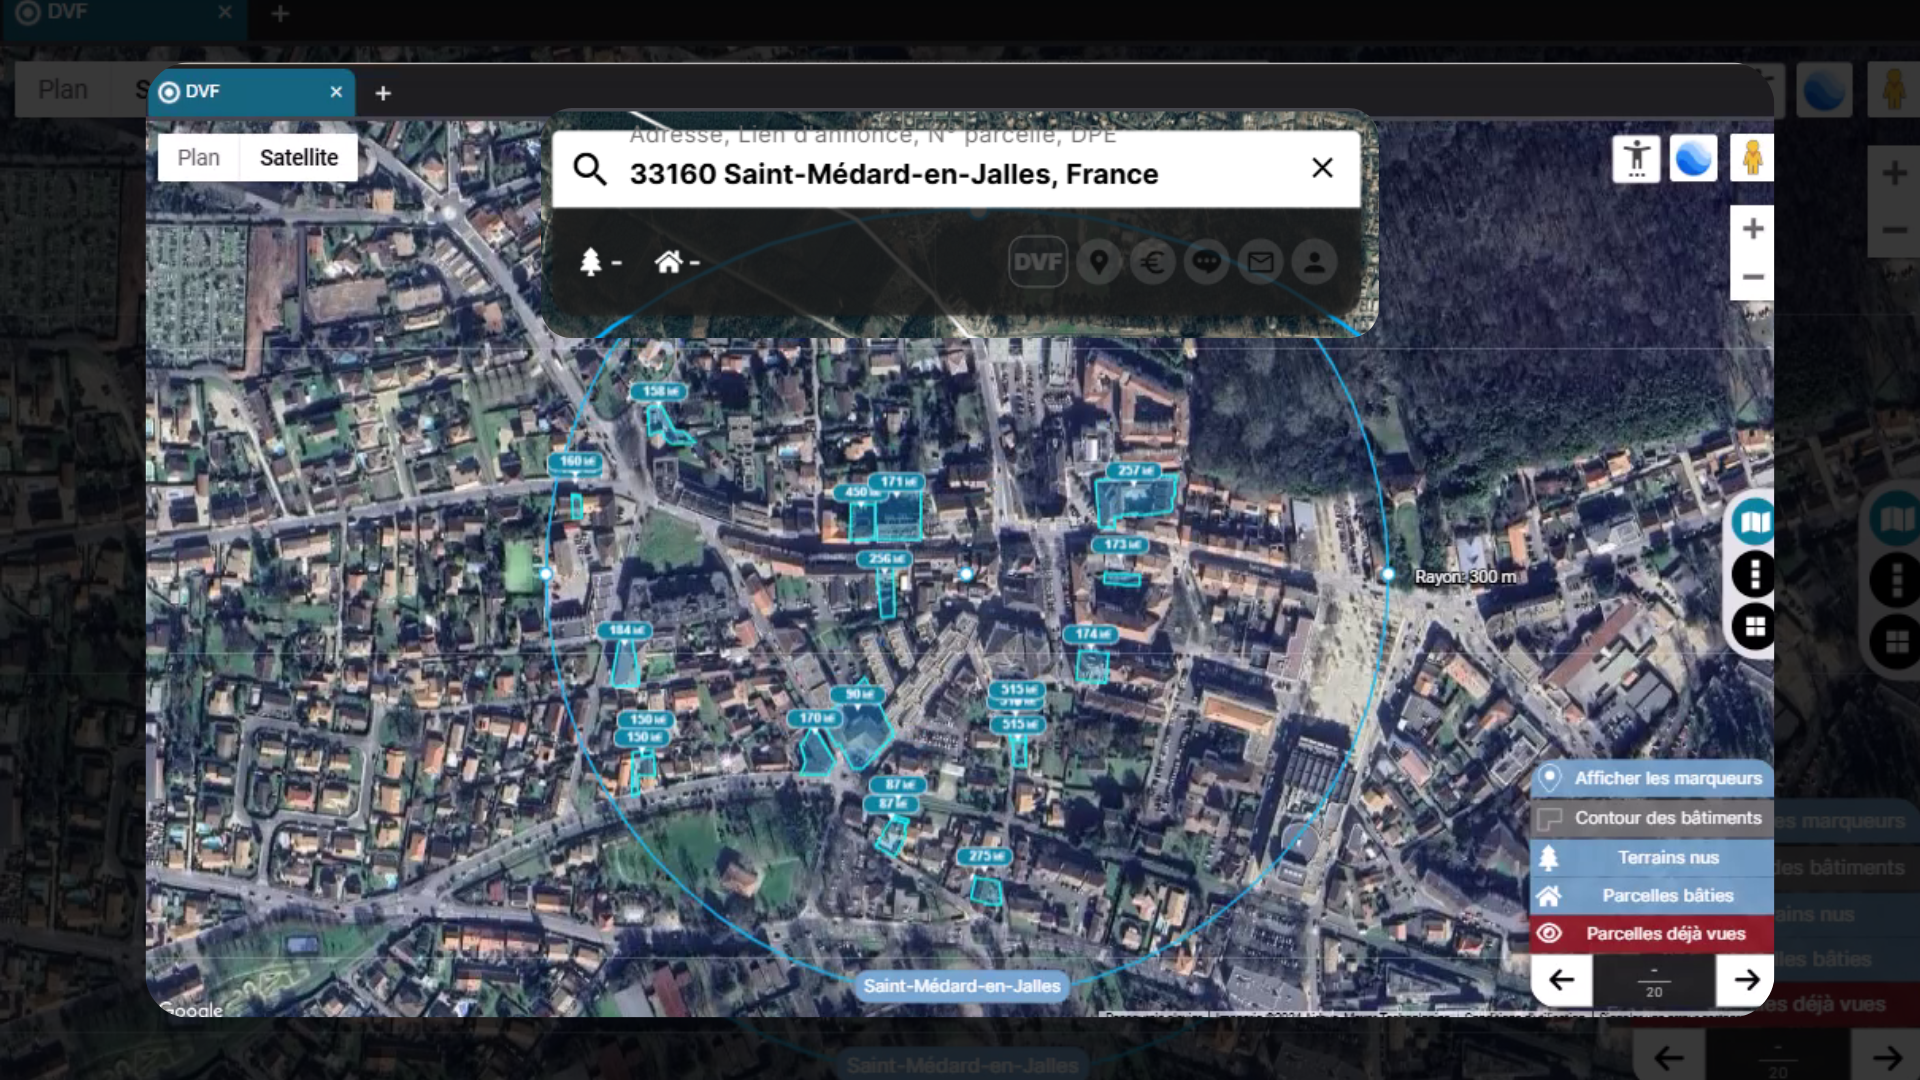Click the 171 k€ parcel marker
Image resolution: width=1920 pixels, height=1080 pixels.
[x=898, y=482]
